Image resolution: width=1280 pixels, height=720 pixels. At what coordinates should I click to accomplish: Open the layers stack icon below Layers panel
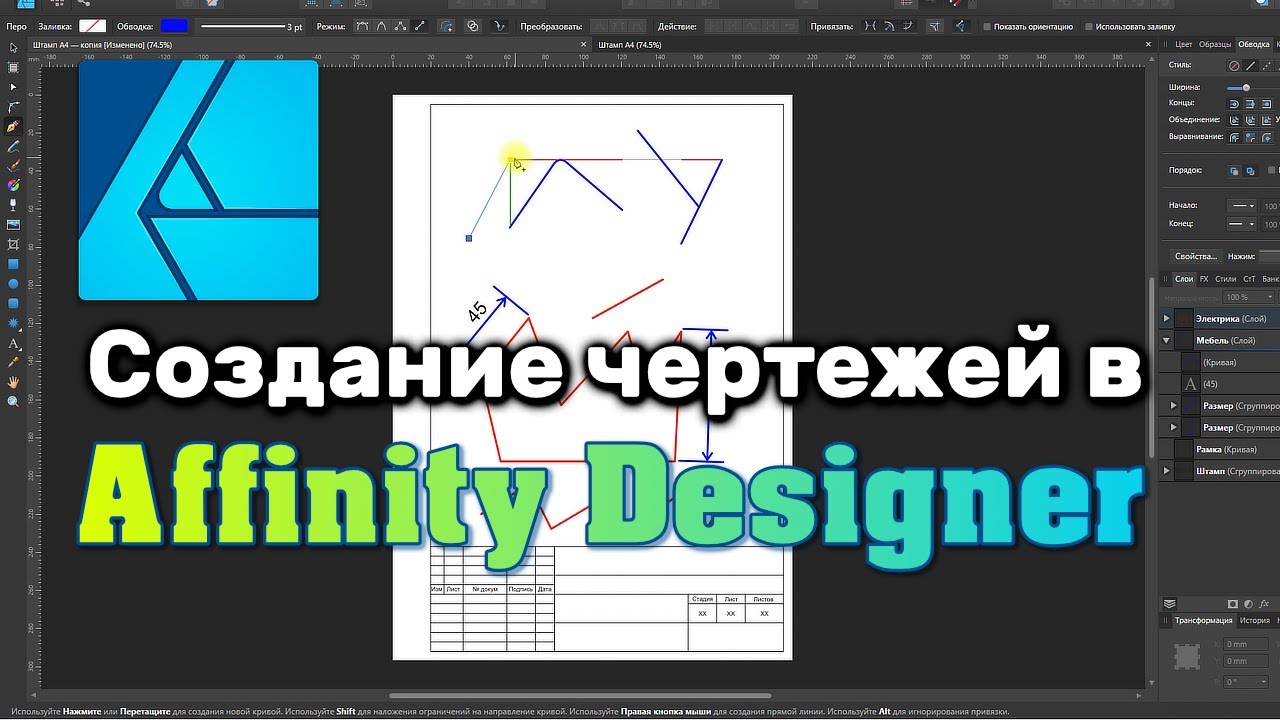coord(1170,604)
